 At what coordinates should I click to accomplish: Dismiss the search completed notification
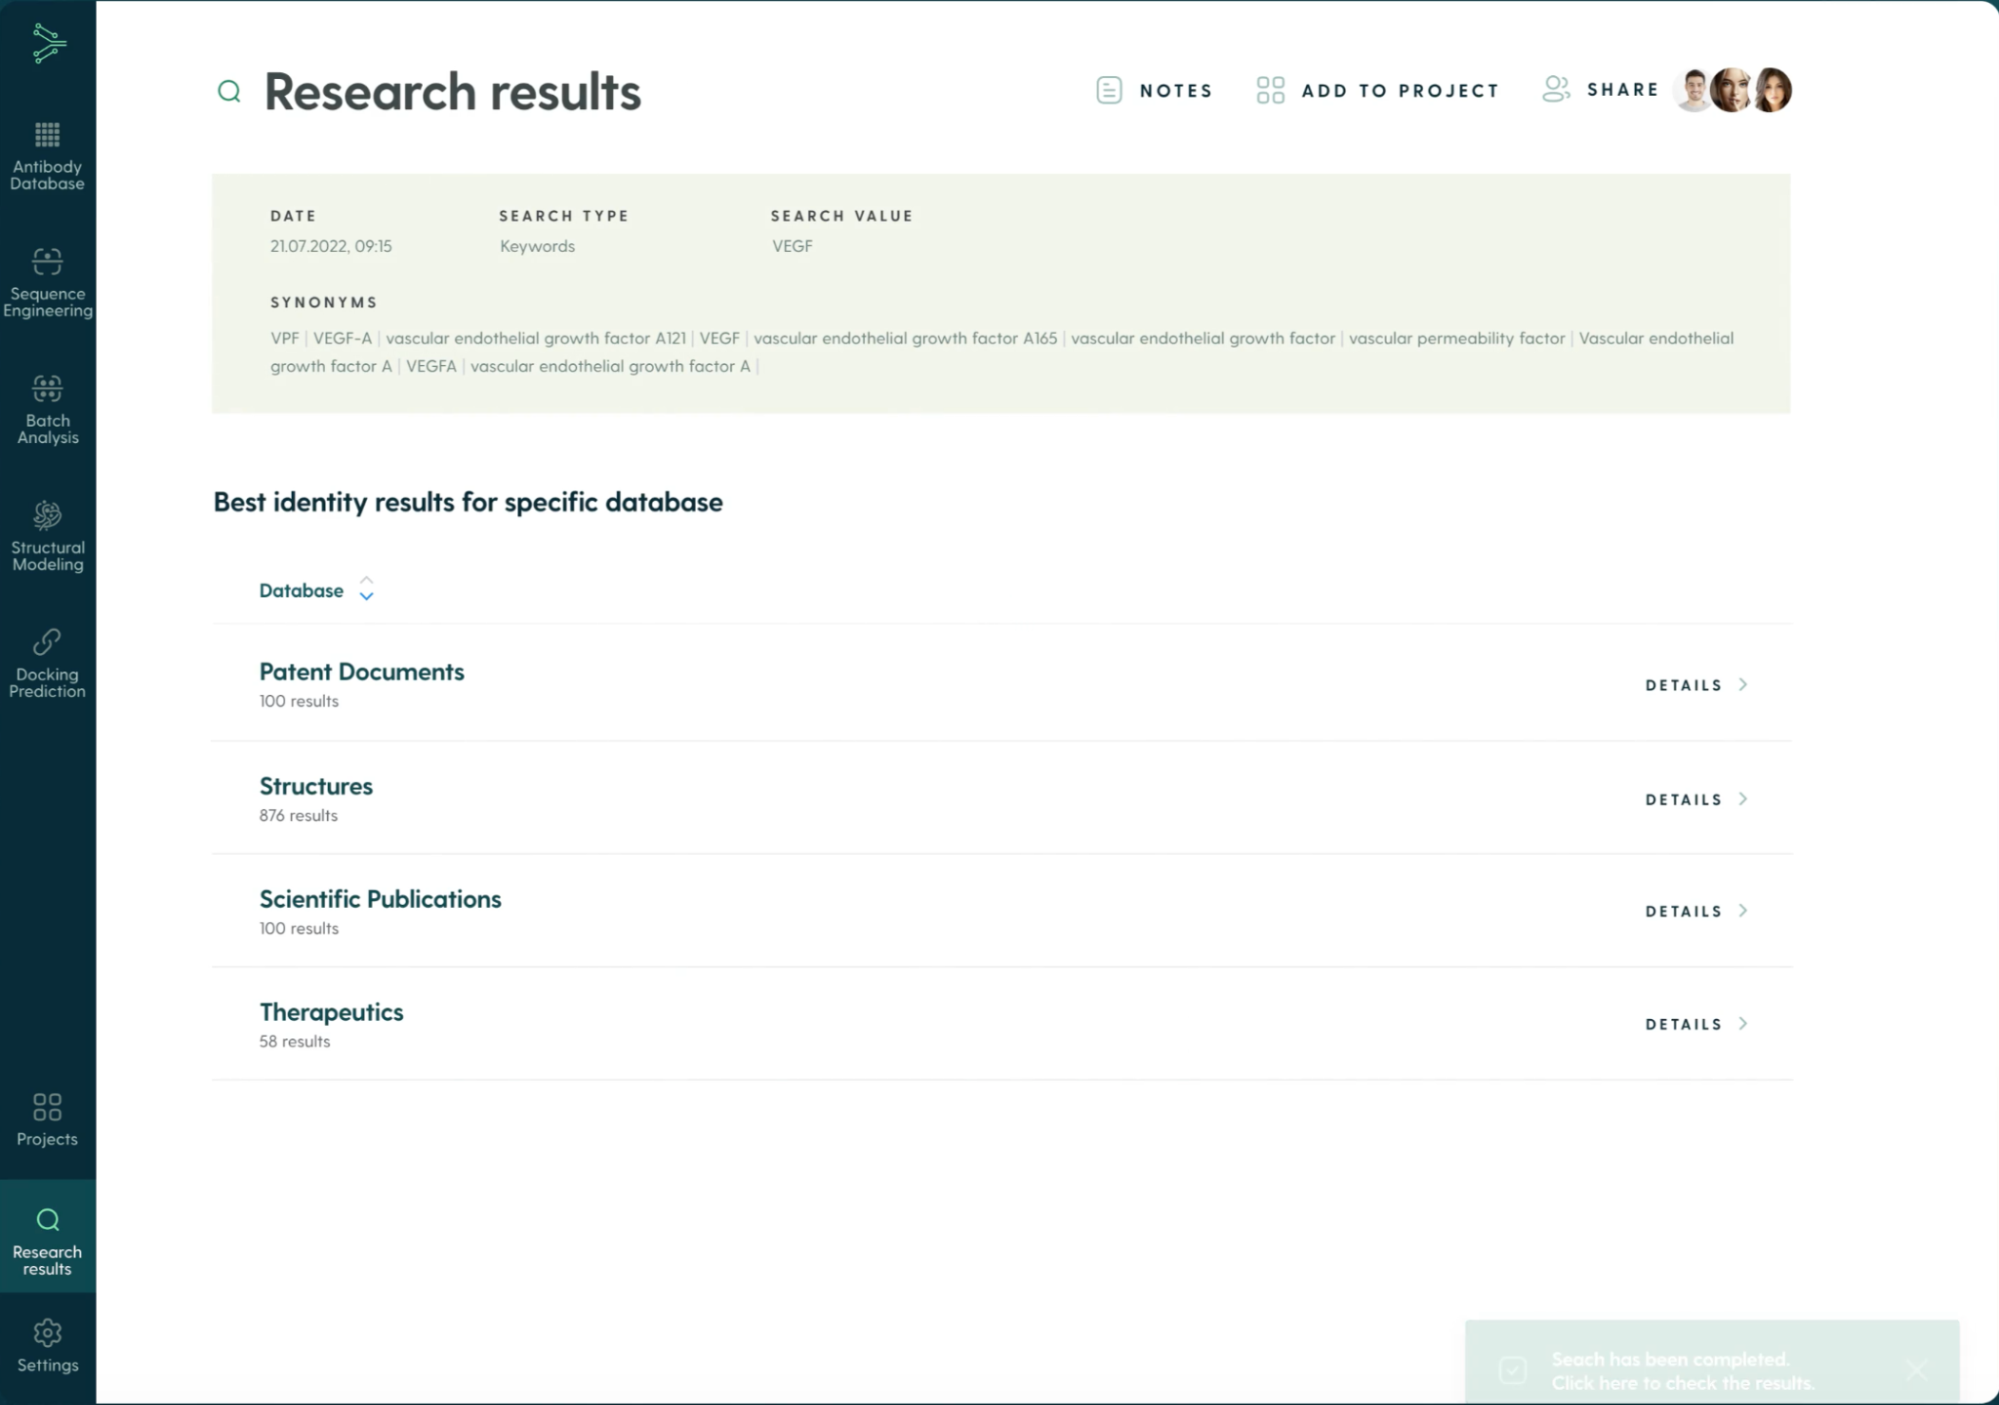1915,1369
